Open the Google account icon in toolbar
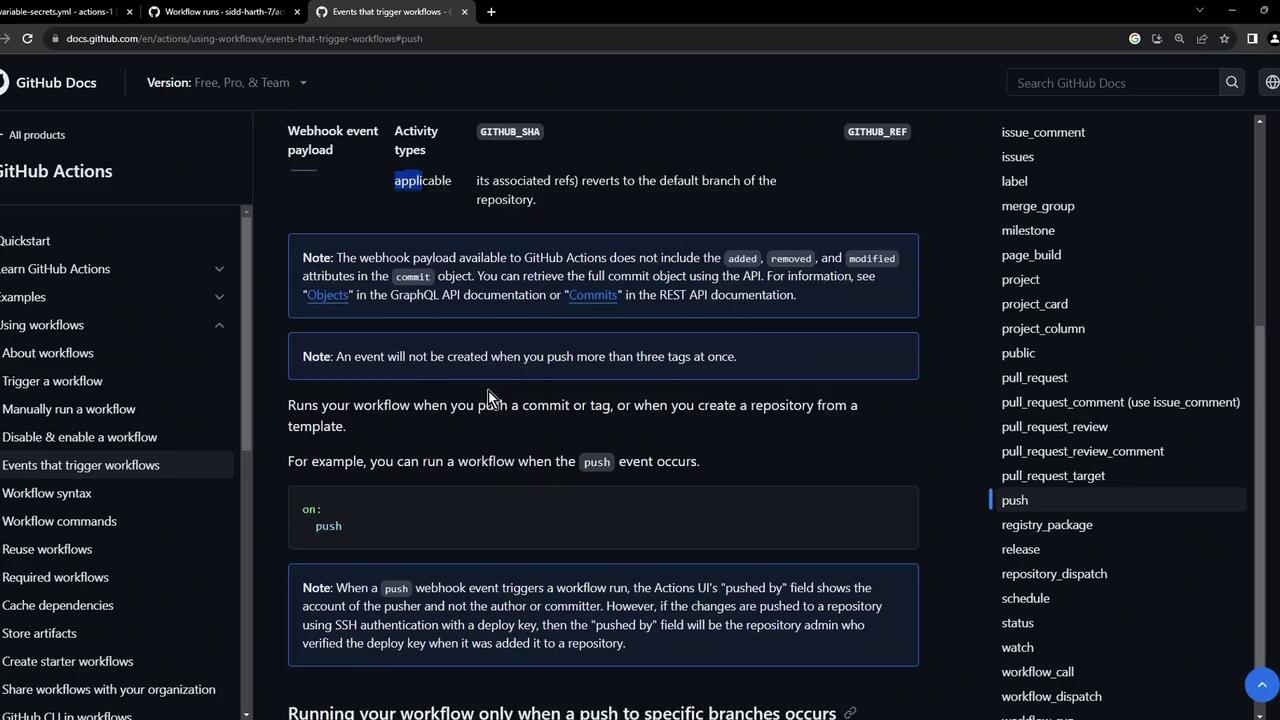 [1134, 38]
